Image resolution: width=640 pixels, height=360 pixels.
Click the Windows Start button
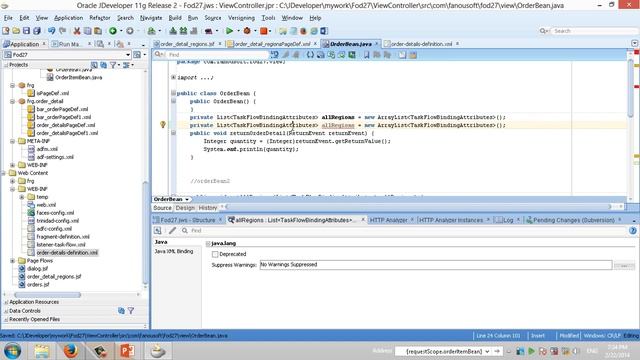coord(12,351)
